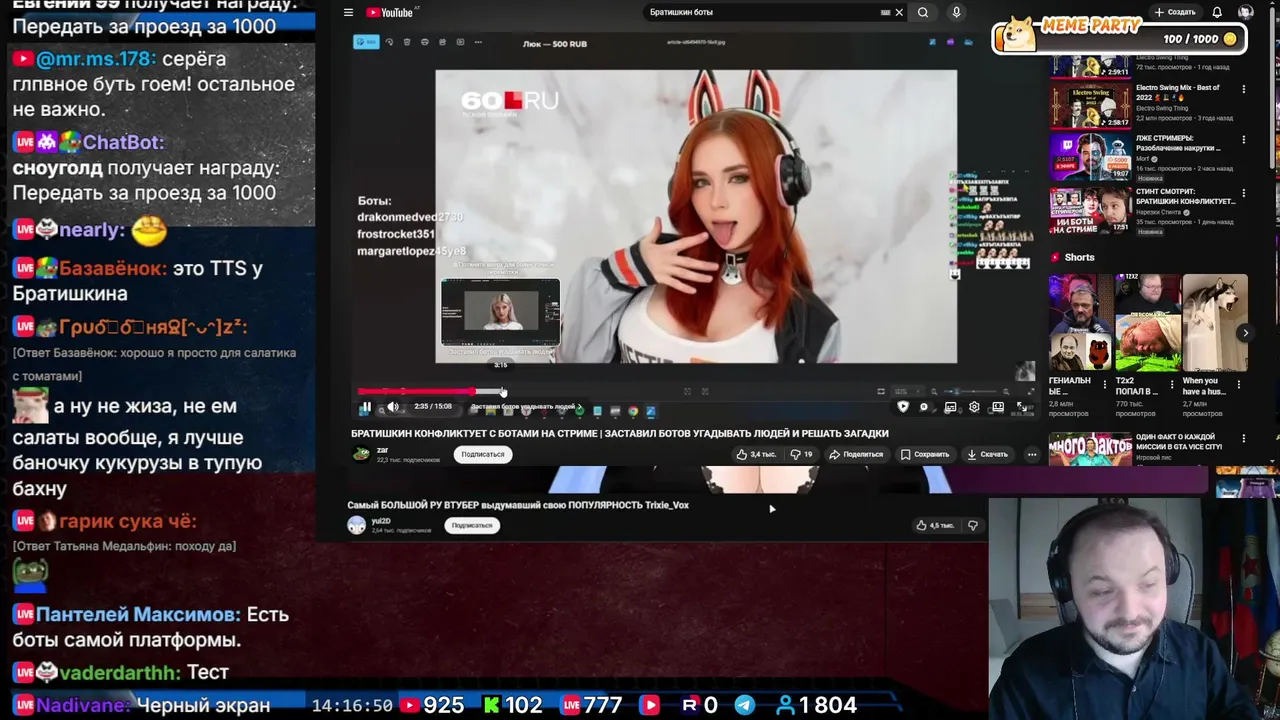Open video settings gear

(x=974, y=407)
